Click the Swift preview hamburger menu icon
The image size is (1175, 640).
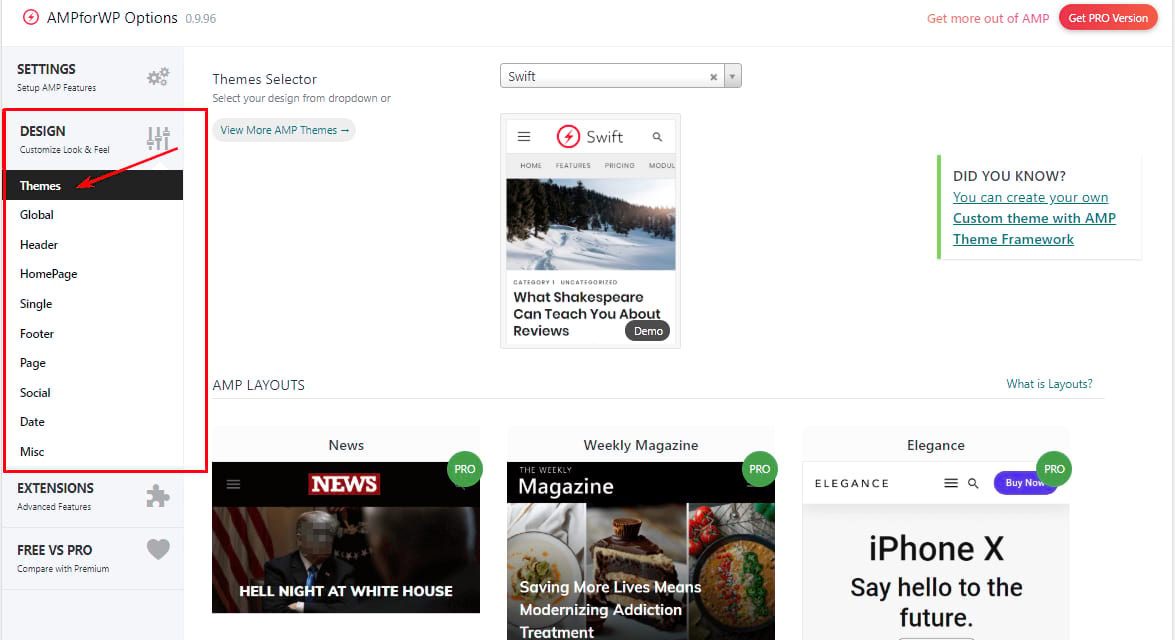tap(524, 136)
